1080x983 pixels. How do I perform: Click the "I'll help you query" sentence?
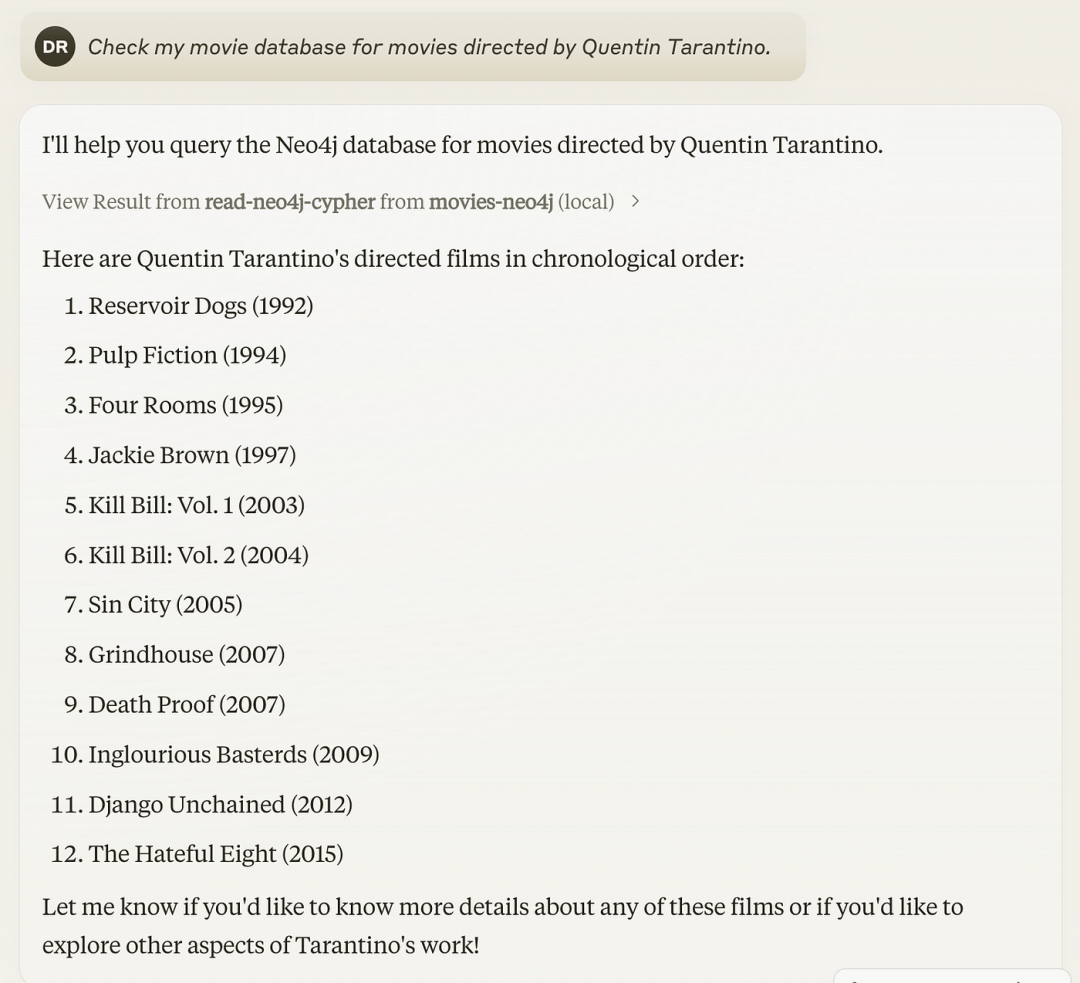pos(462,145)
